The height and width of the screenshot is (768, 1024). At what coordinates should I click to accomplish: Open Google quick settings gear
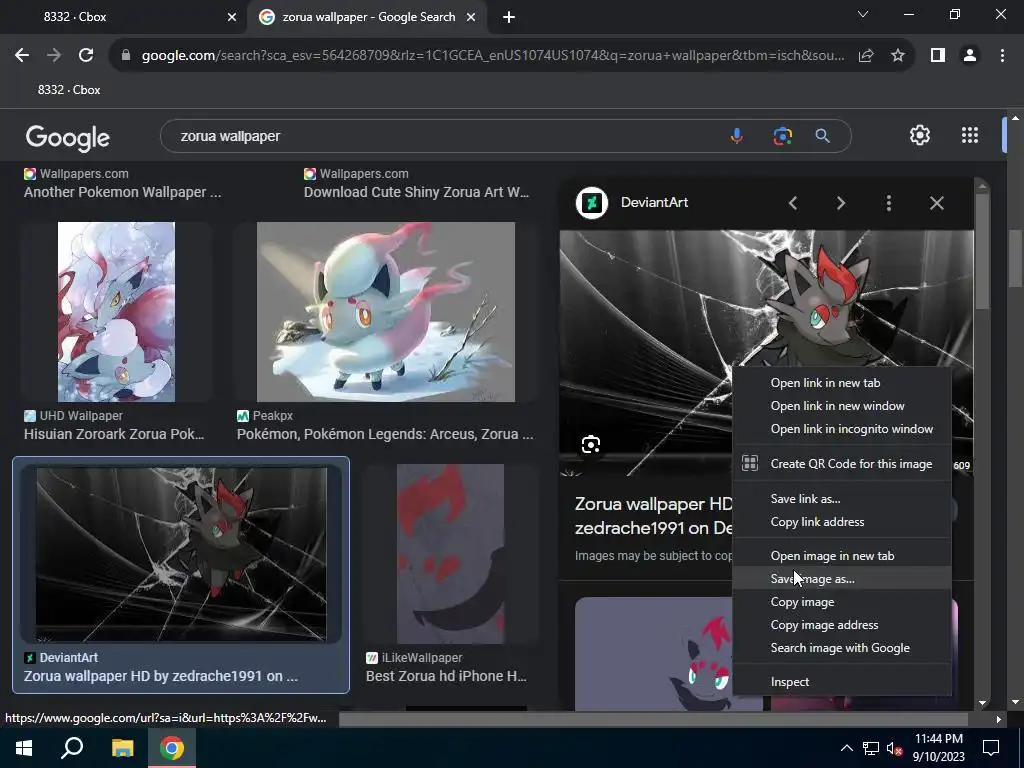[920, 135]
